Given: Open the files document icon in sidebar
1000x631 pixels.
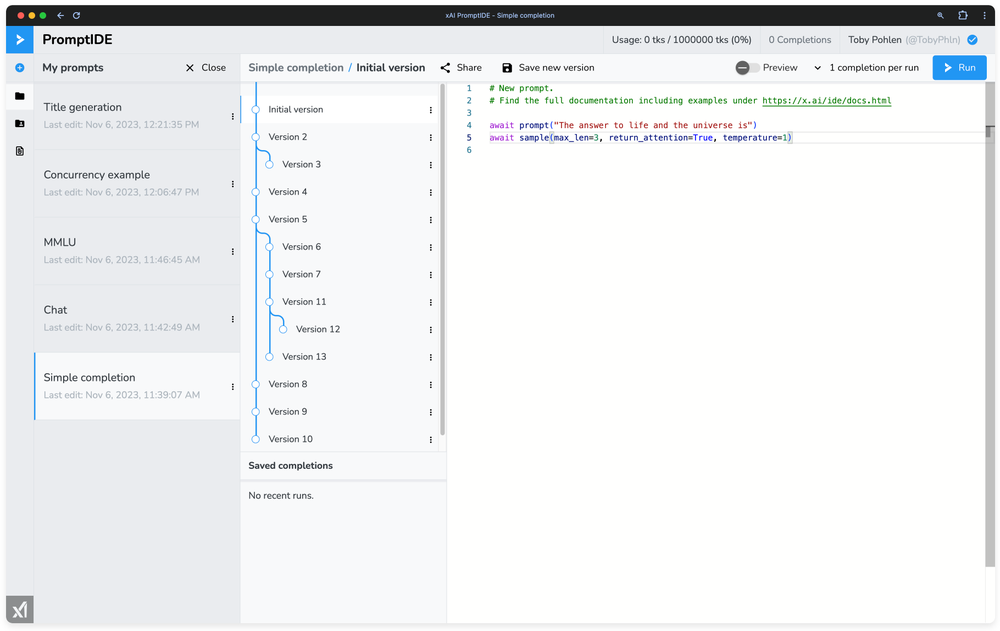Looking at the screenshot, I should pos(19,151).
